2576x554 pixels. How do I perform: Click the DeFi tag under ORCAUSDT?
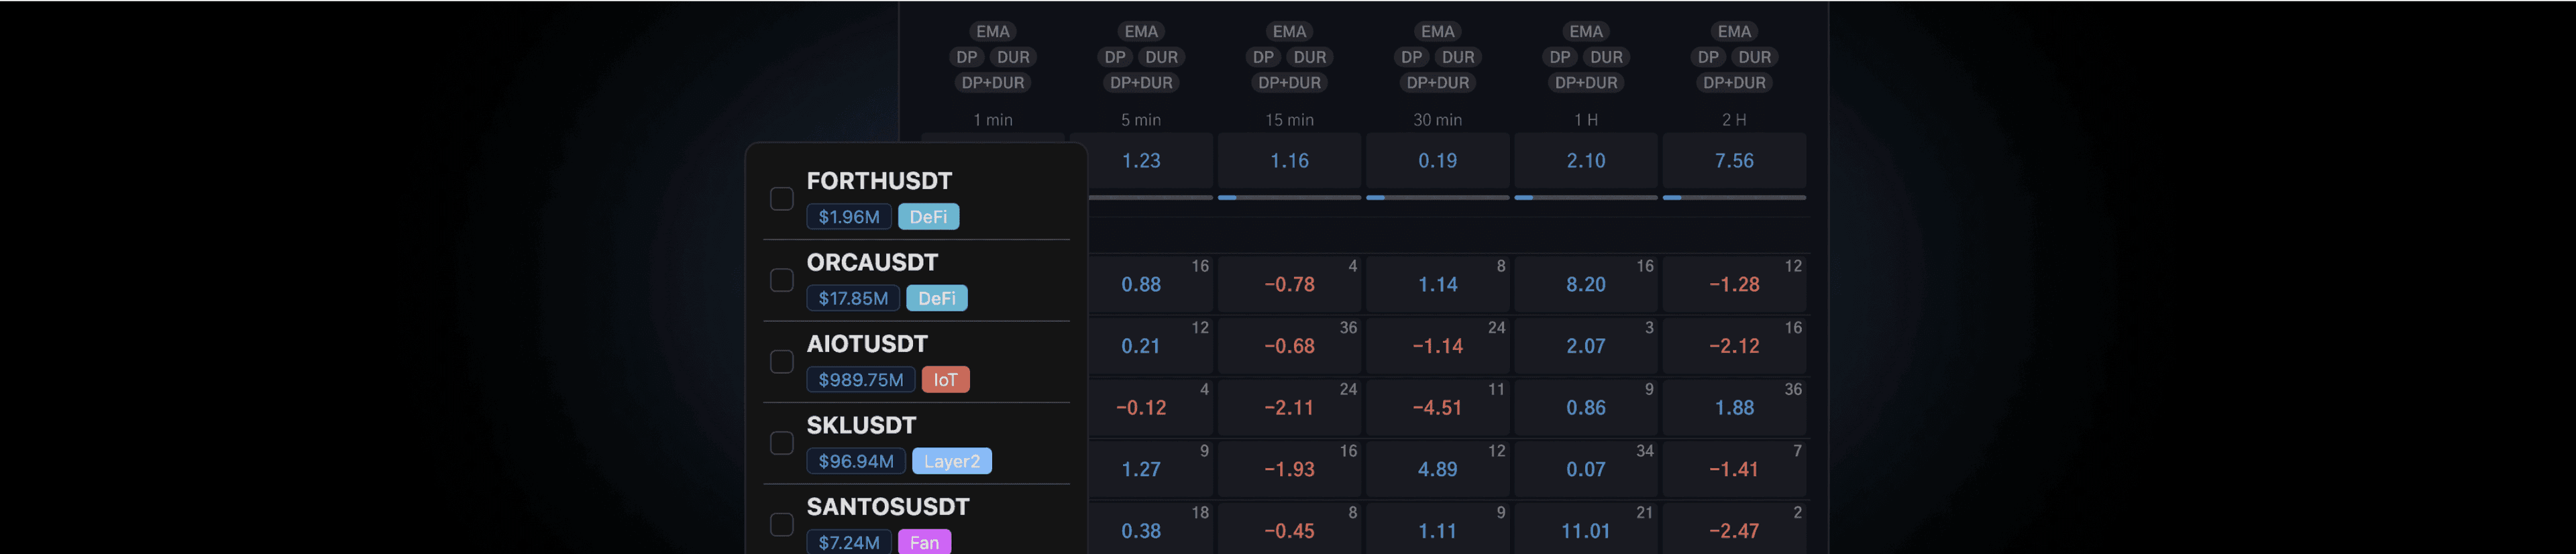tap(936, 298)
